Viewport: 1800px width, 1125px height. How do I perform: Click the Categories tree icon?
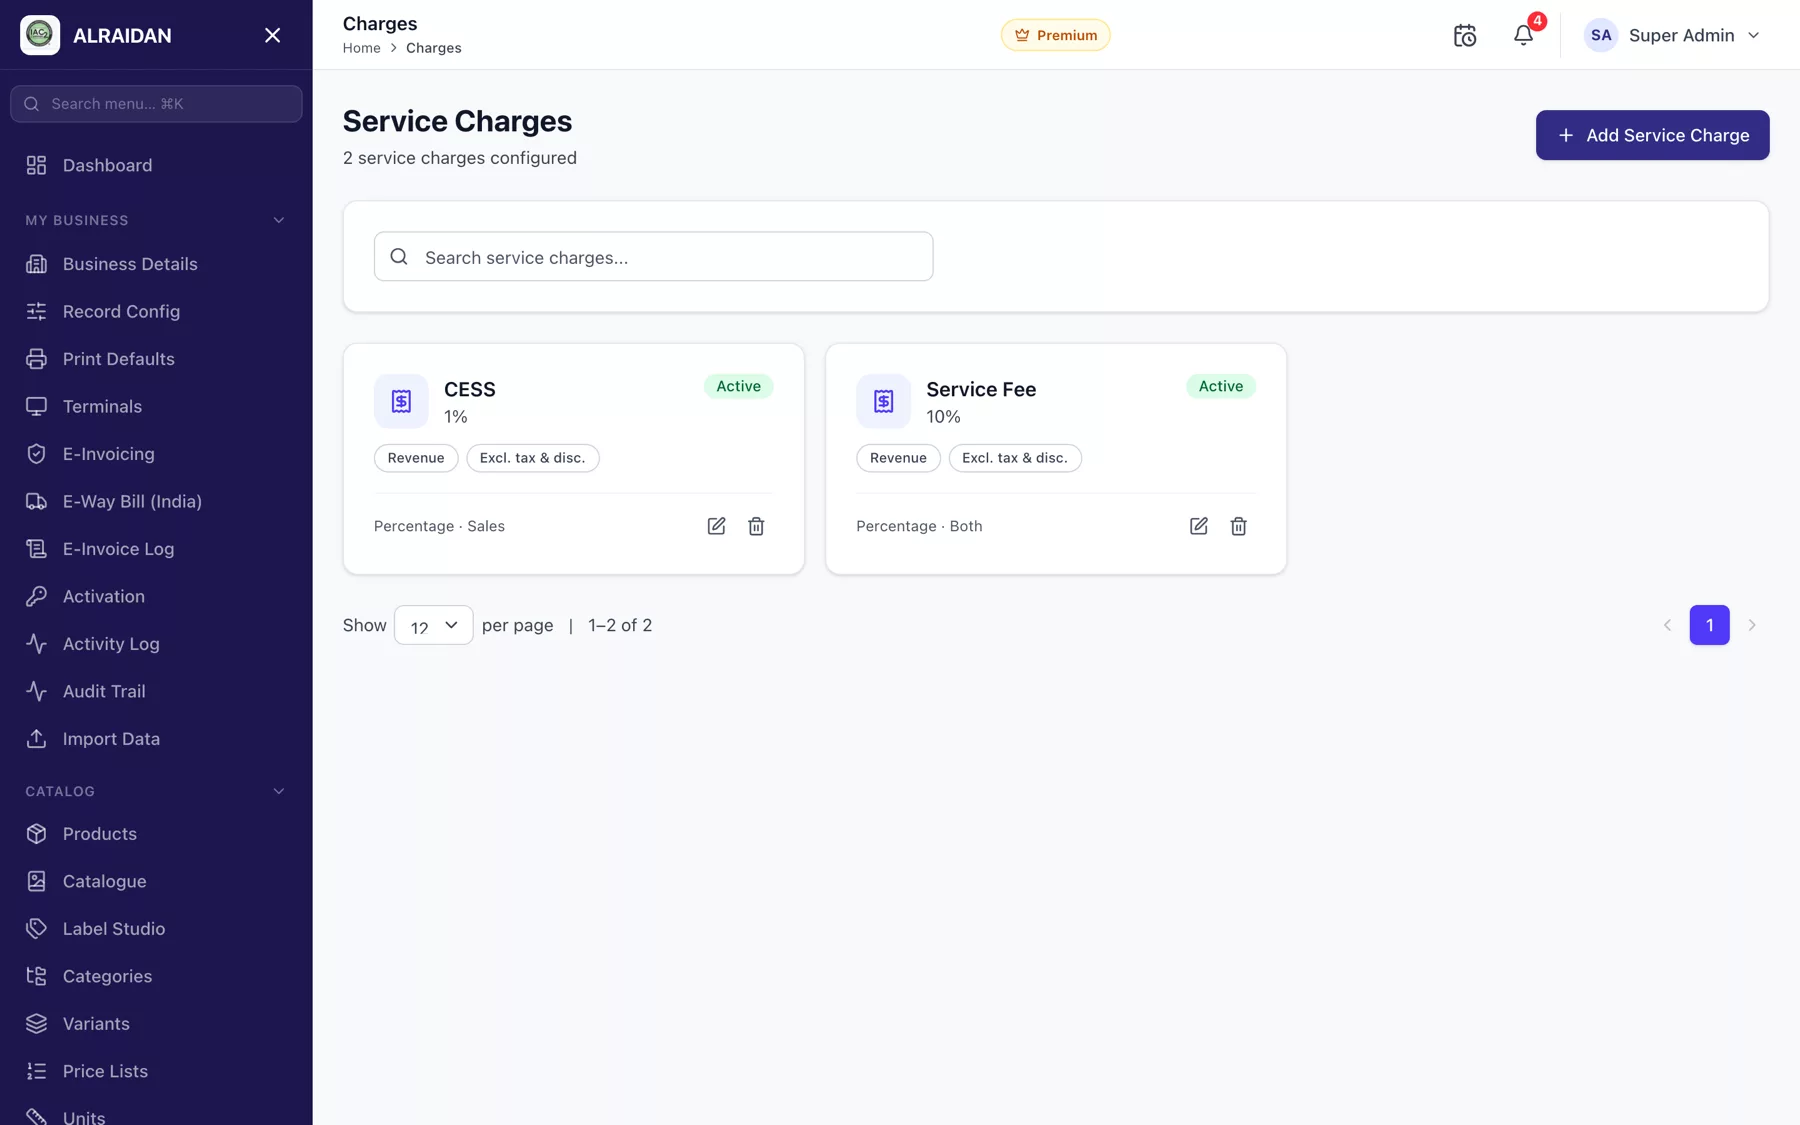point(37,976)
